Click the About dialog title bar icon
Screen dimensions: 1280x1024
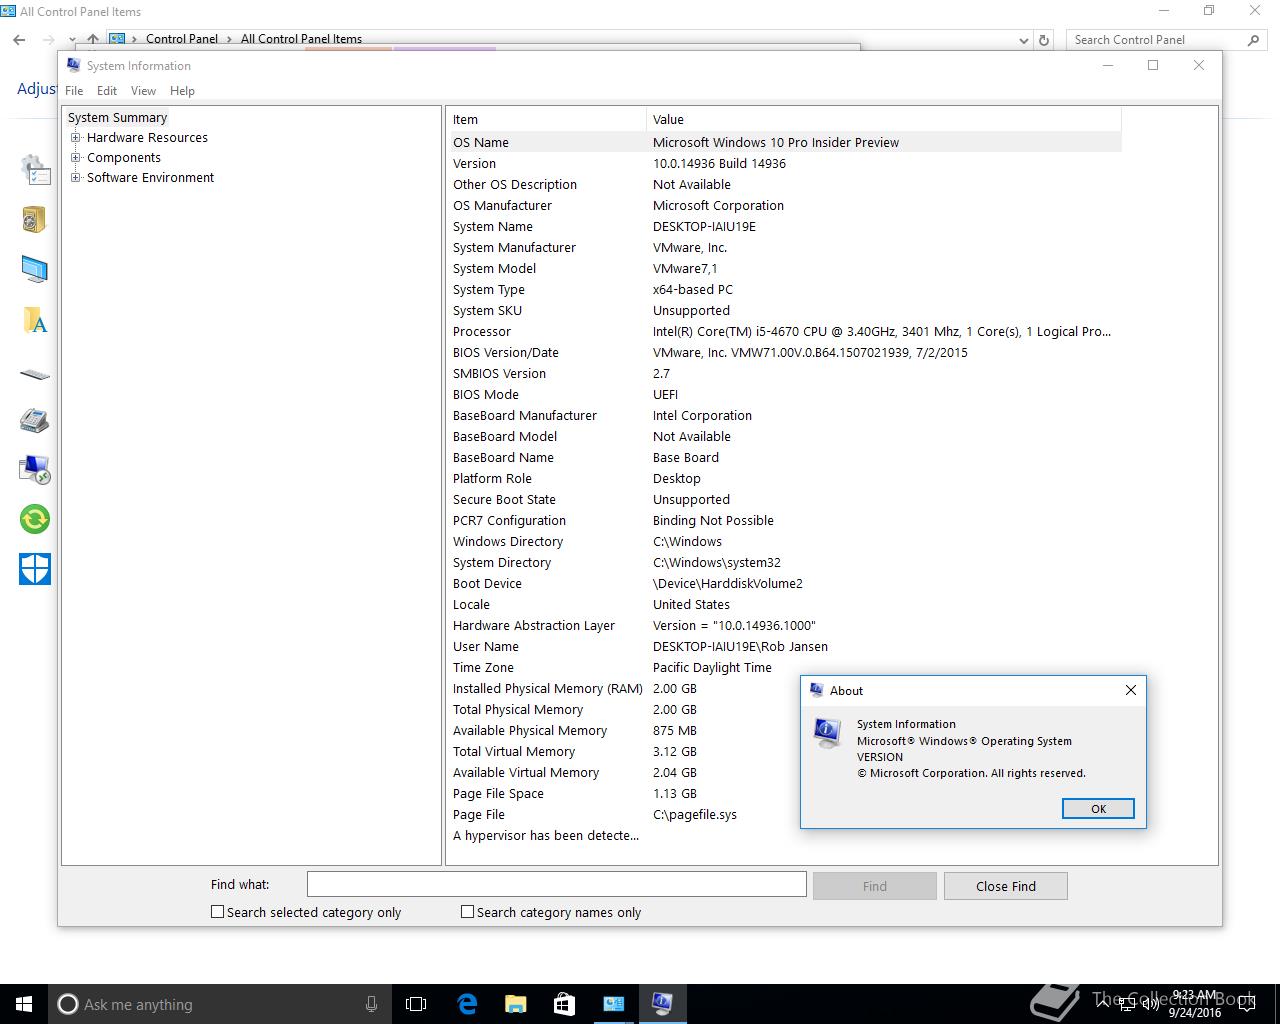pos(816,690)
